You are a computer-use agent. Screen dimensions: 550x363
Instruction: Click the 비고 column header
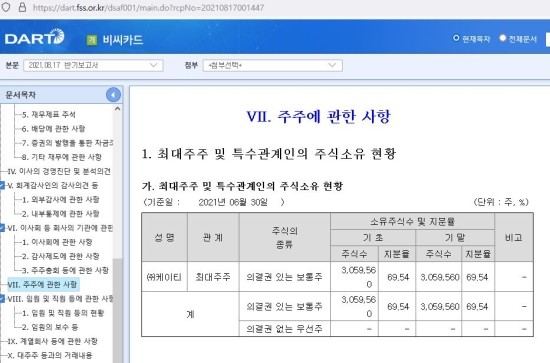pyautogui.click(x=514, y=237)
